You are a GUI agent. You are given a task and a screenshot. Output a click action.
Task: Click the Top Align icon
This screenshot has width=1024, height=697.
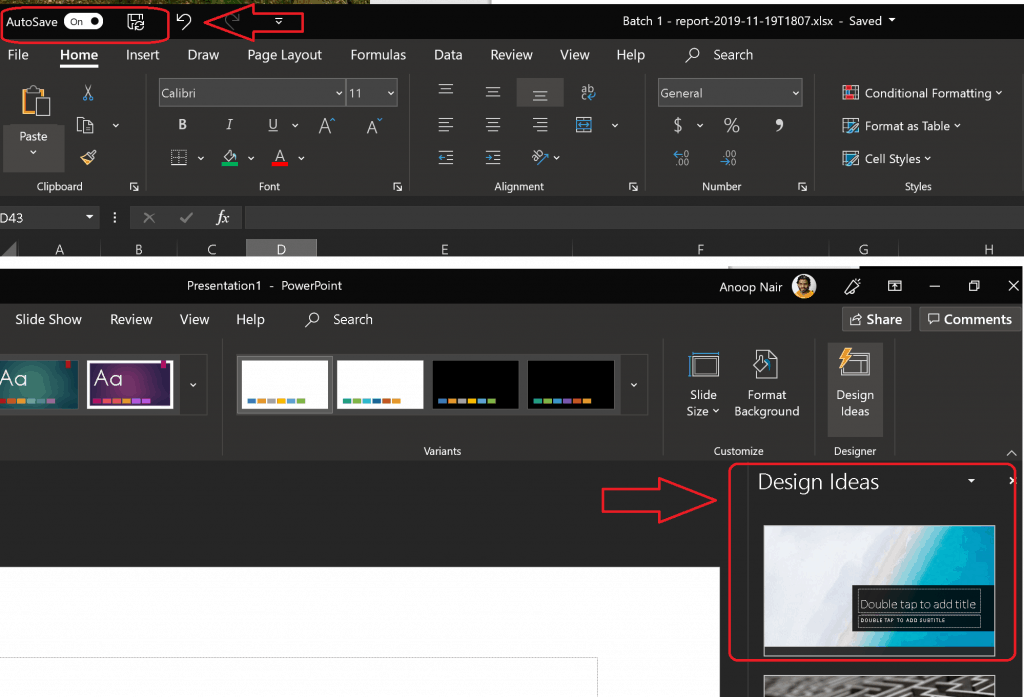tap(446, 90)
